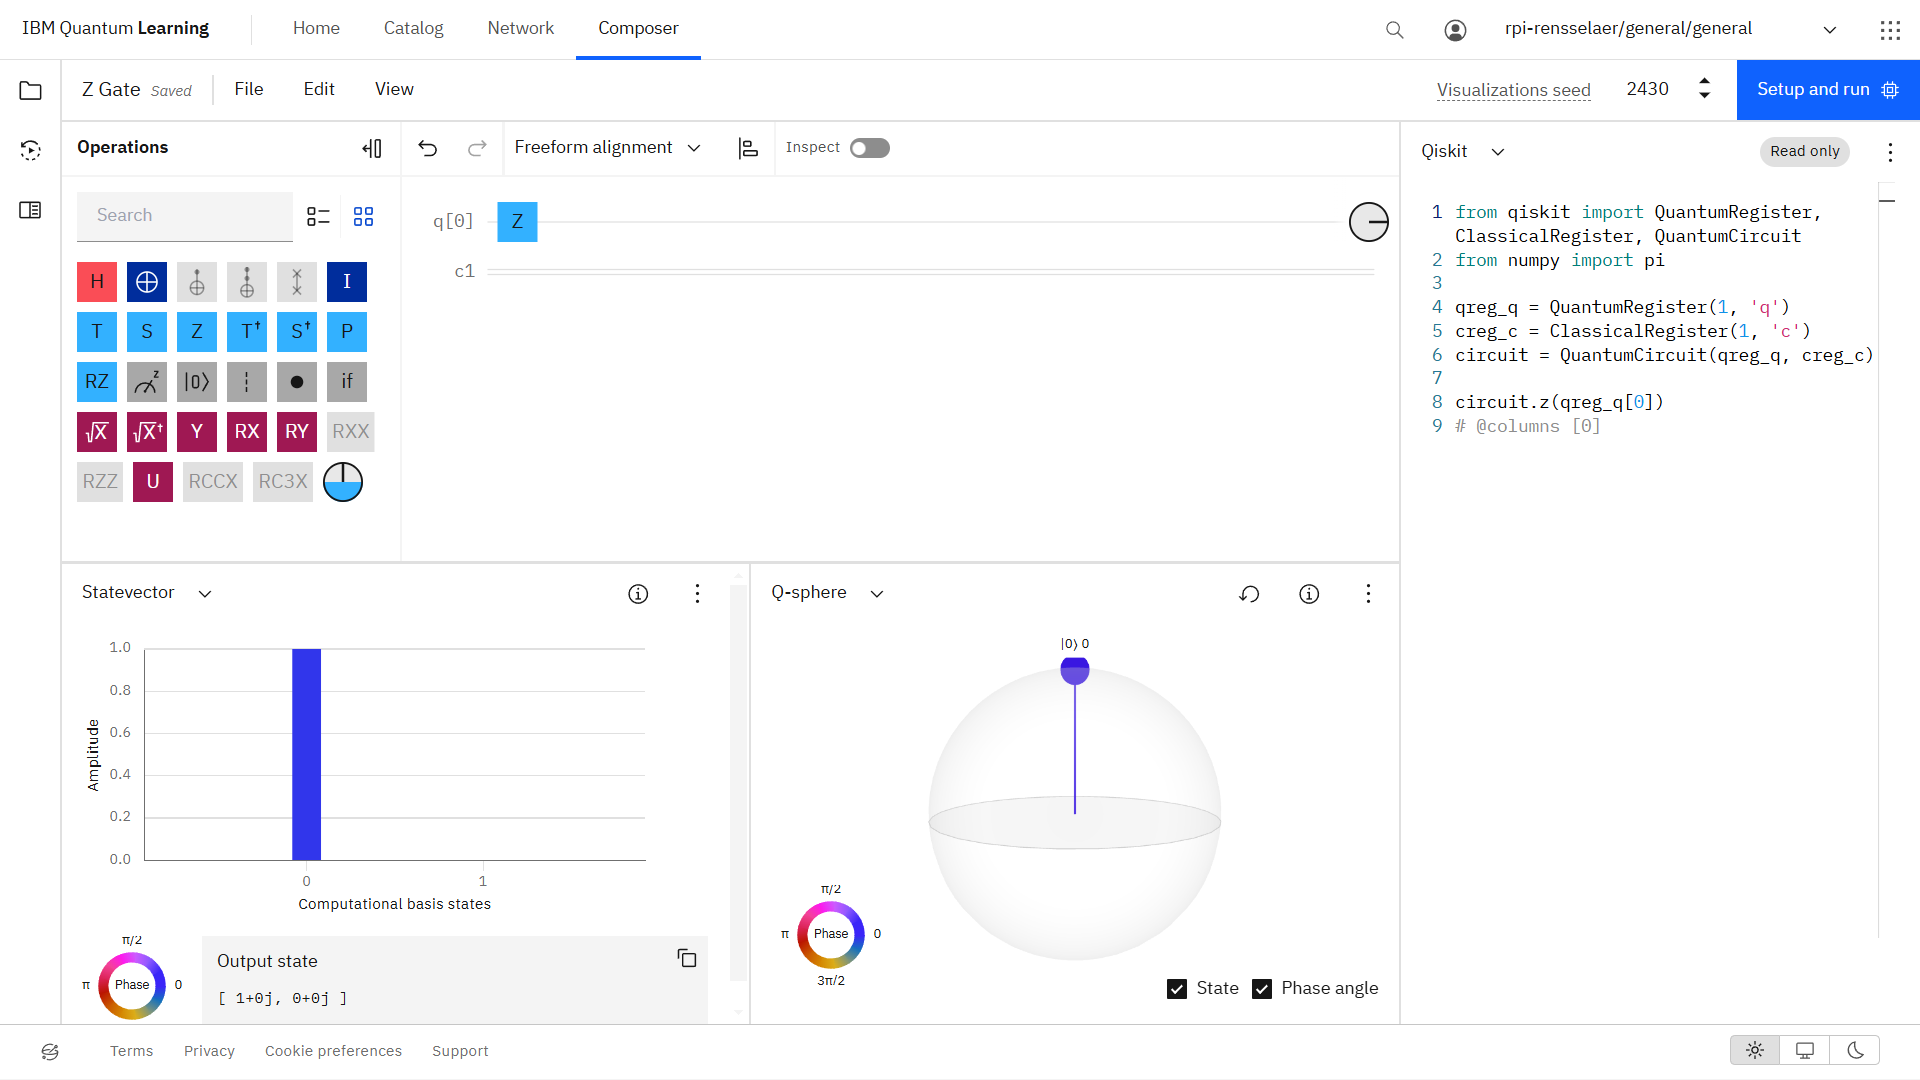Image resolution: width=1920 pixels, height=1080 pixels.
Task: Select the Hadamard H gate
Action: click(x=97, y=282)
